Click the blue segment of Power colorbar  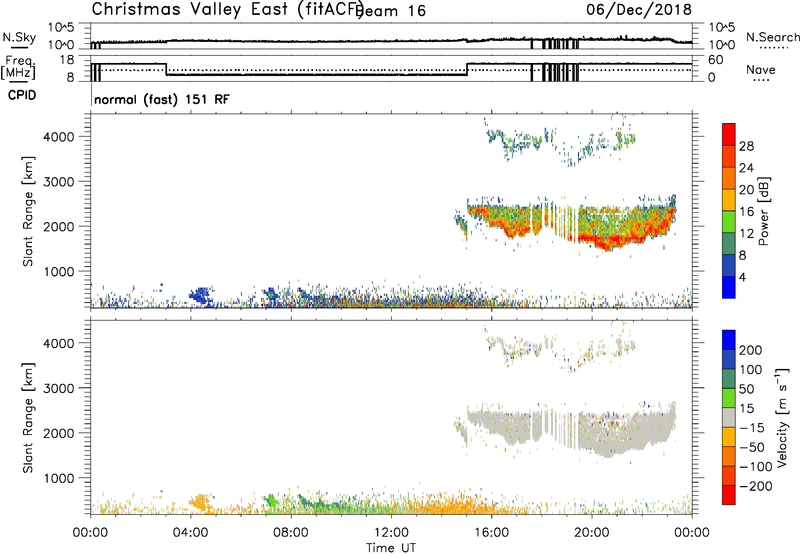click(729, 287)
